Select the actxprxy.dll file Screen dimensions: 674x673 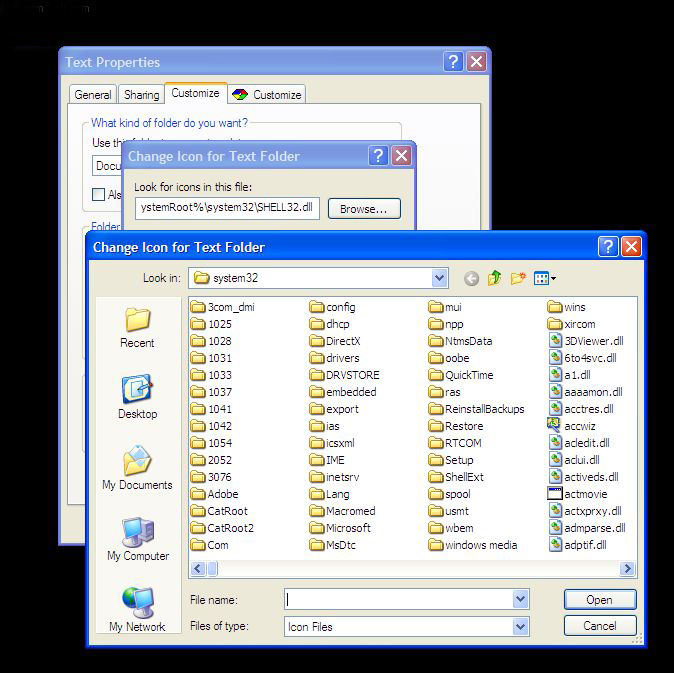tap(585, 511)
